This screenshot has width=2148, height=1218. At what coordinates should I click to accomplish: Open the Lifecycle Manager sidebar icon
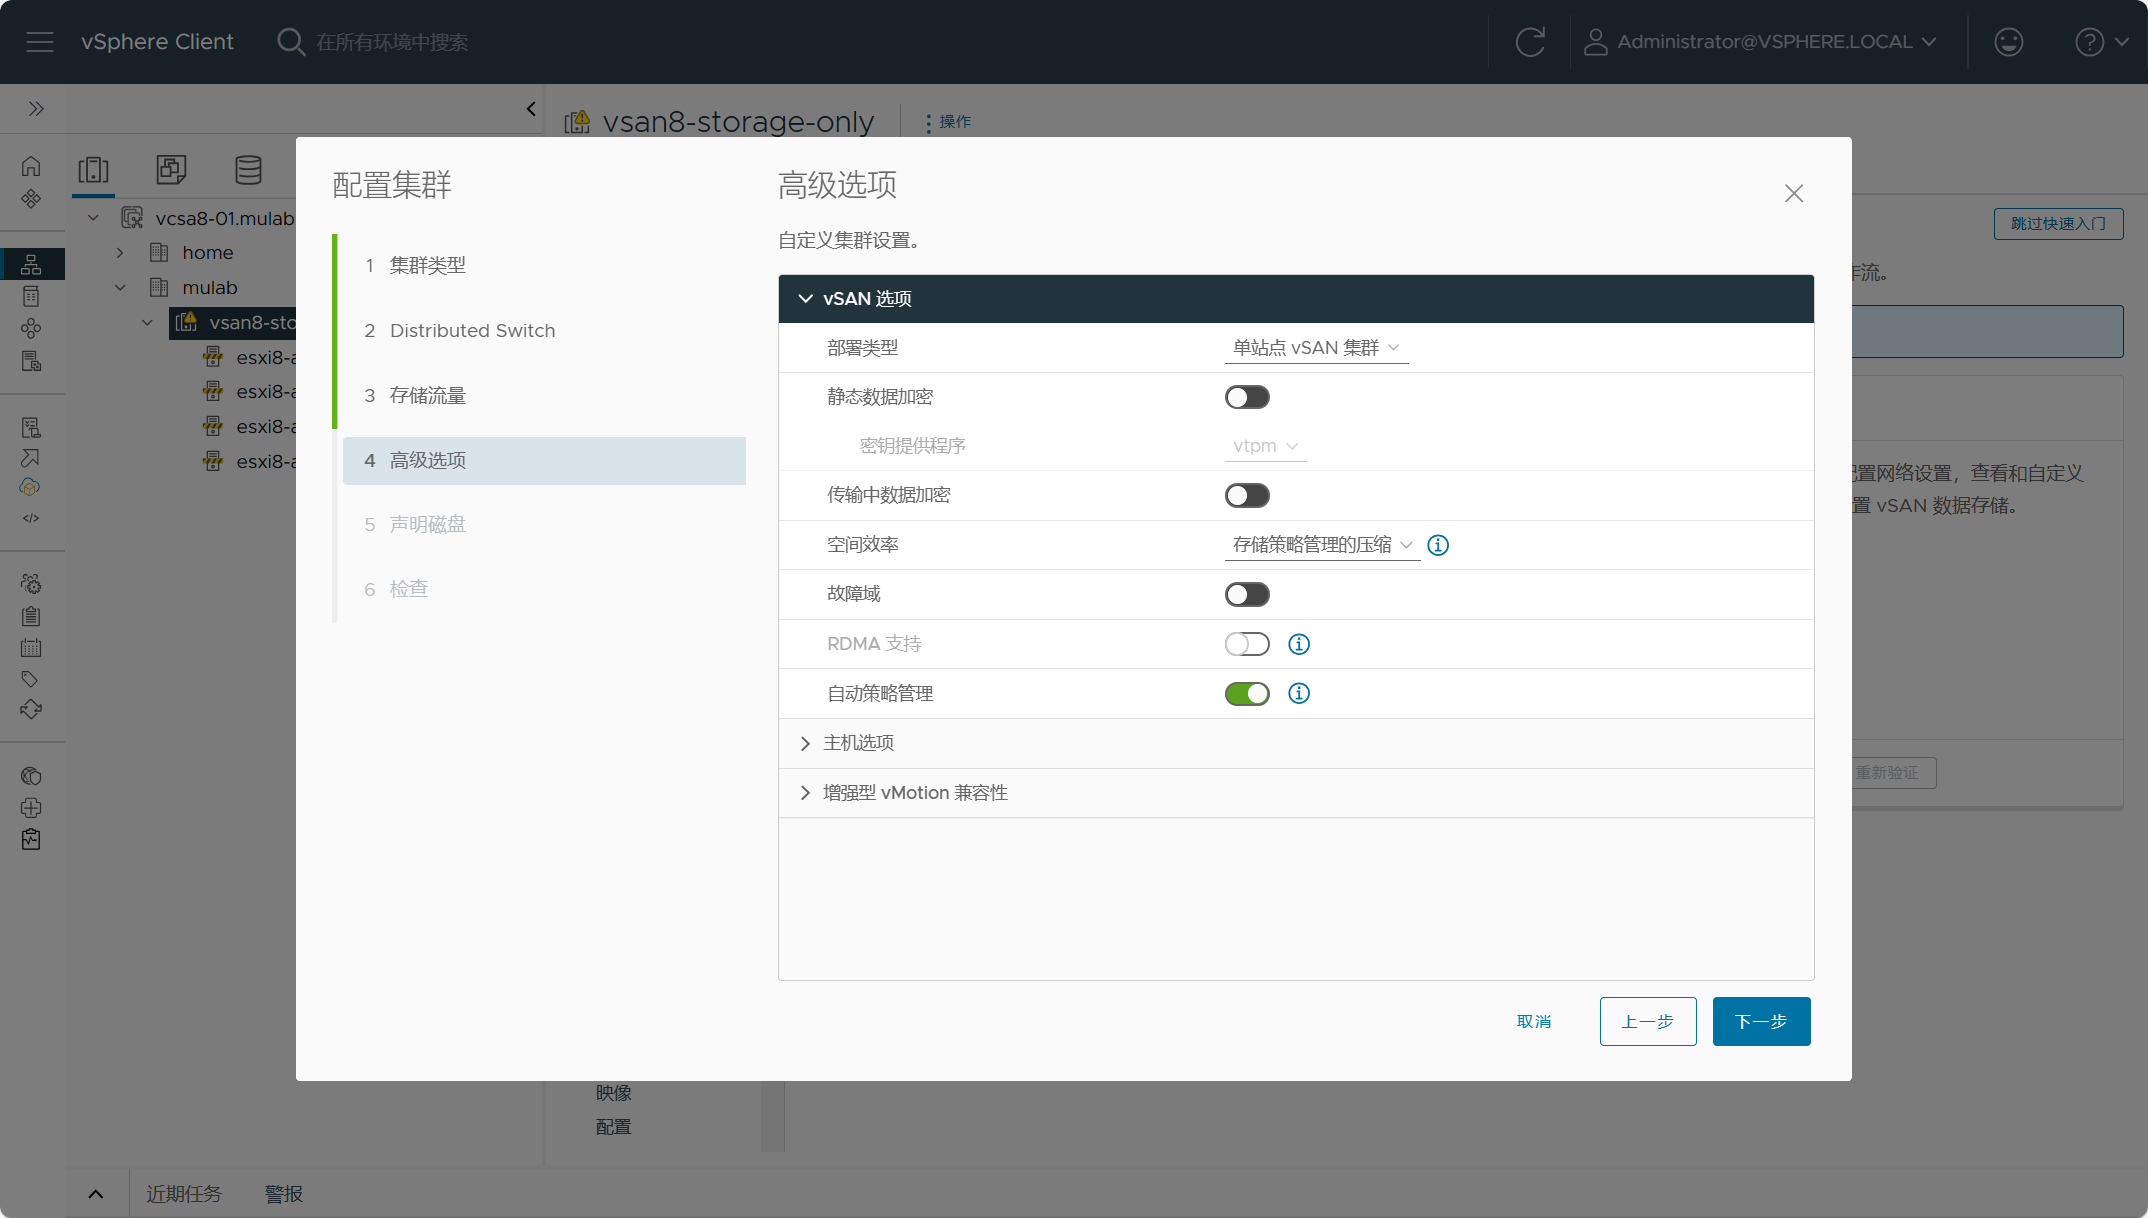[31, 709]
